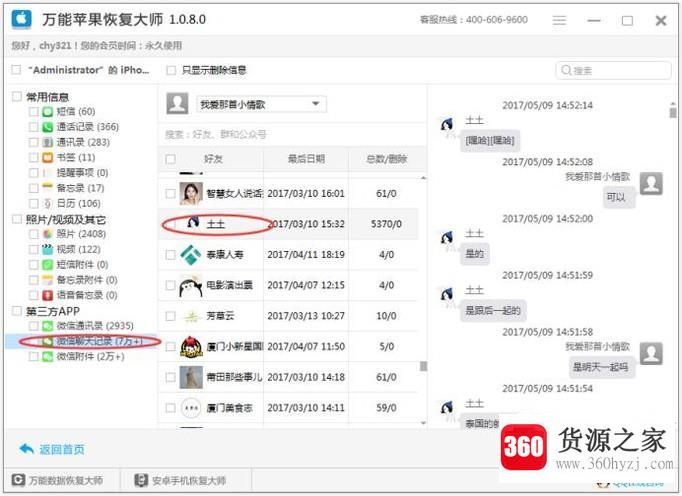Click the 泰康人寿 green logo icon
The height and width of the screenshot is (496, 682).
191,255
